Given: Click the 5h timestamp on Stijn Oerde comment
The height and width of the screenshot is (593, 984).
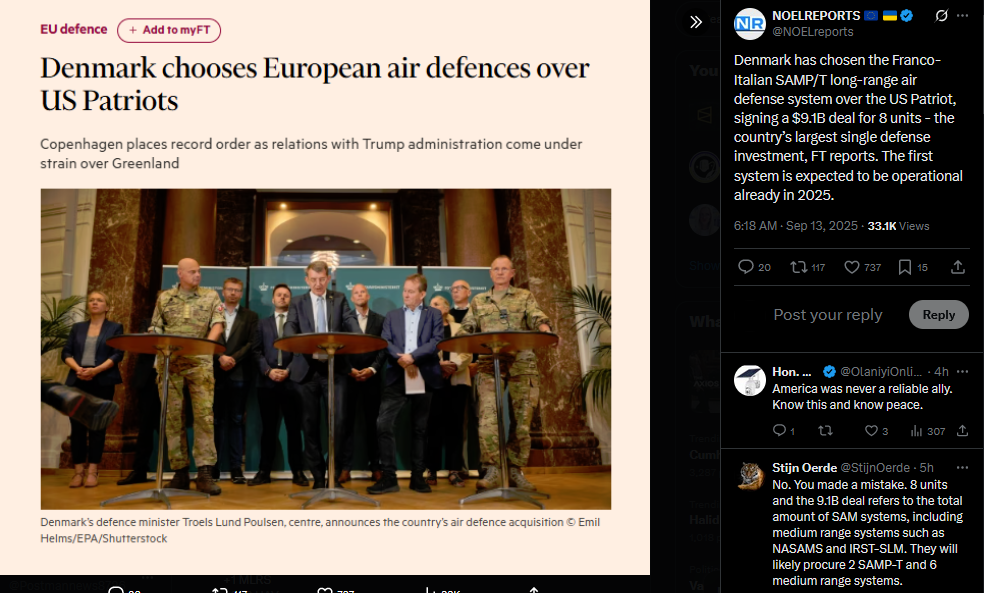Looking at the screenshot, I should coord(926,467).
